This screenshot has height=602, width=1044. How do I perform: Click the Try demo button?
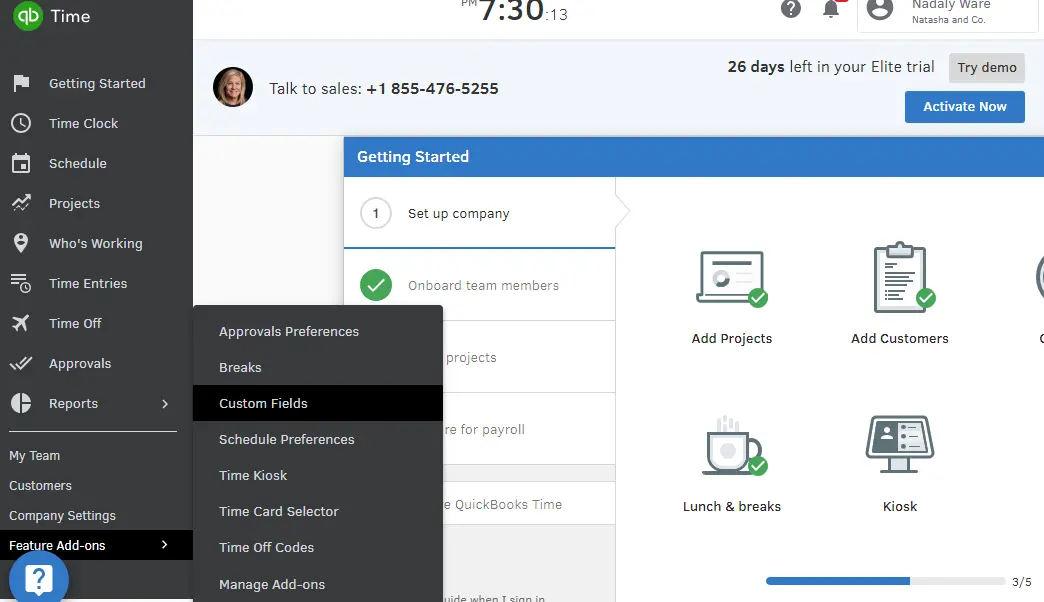click(986, 67)
